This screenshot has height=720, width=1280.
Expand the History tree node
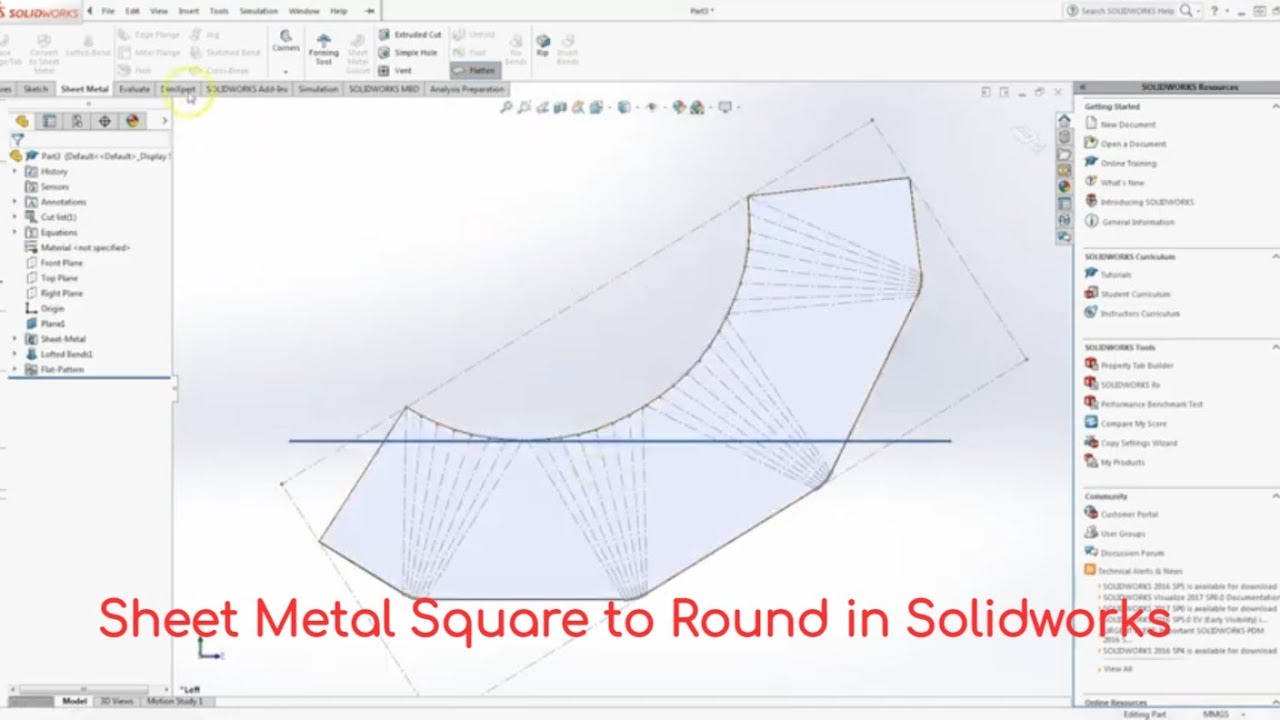coord(15,172)
